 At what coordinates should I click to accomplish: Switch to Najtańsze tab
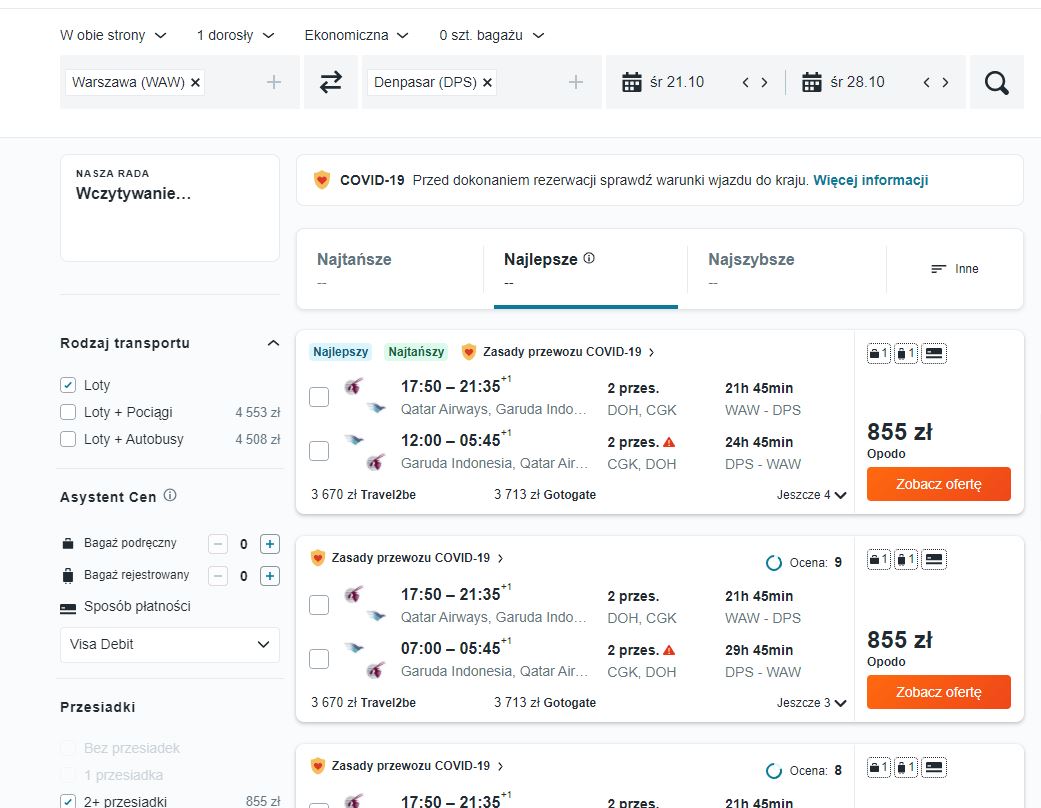click(x=390, y=269)
